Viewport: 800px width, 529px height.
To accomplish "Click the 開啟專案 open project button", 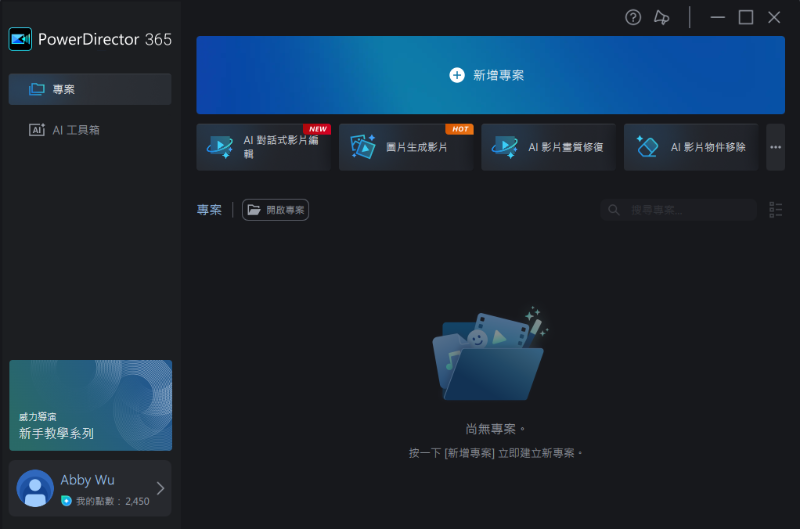I will tap(275, 210).
